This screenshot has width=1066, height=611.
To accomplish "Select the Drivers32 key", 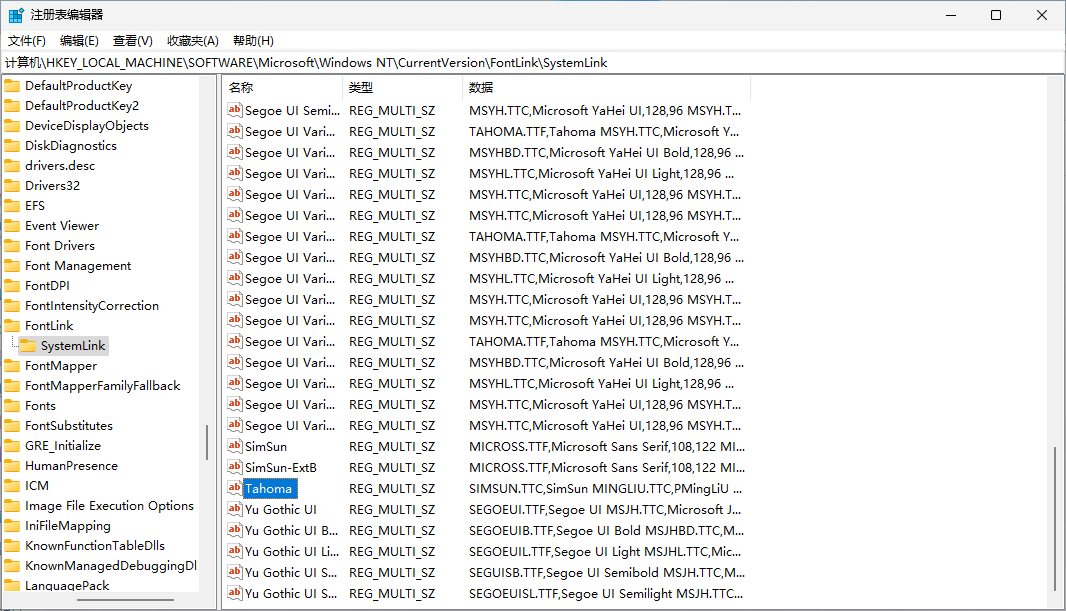I will click(x=52, y=186).
